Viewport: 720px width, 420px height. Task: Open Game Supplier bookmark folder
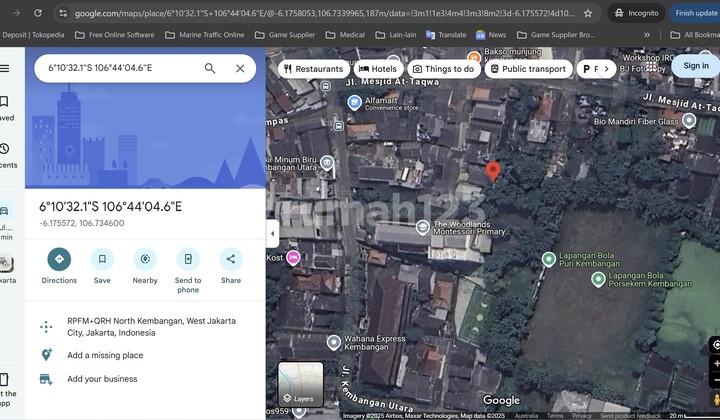coord(285,35)
